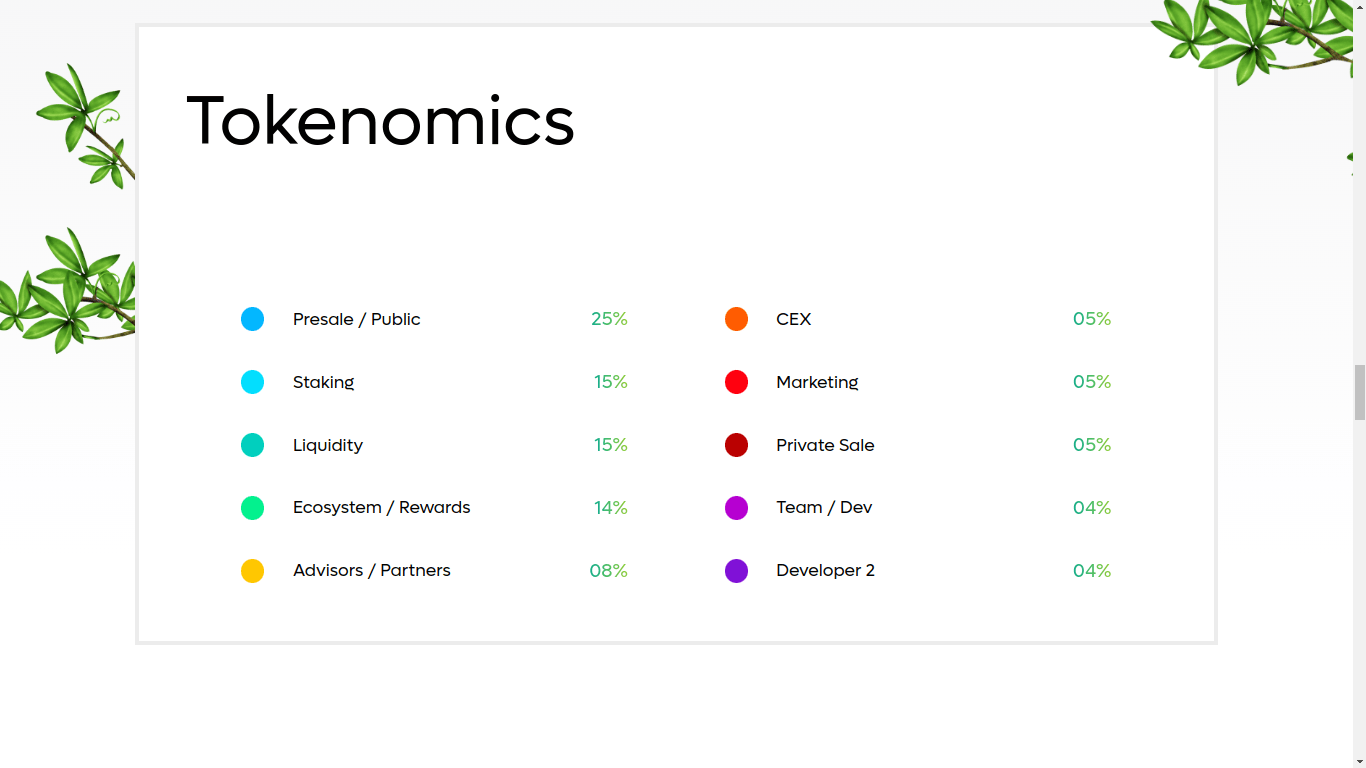Click the vertical scrollbar thumb

[x=1359, y=393]
